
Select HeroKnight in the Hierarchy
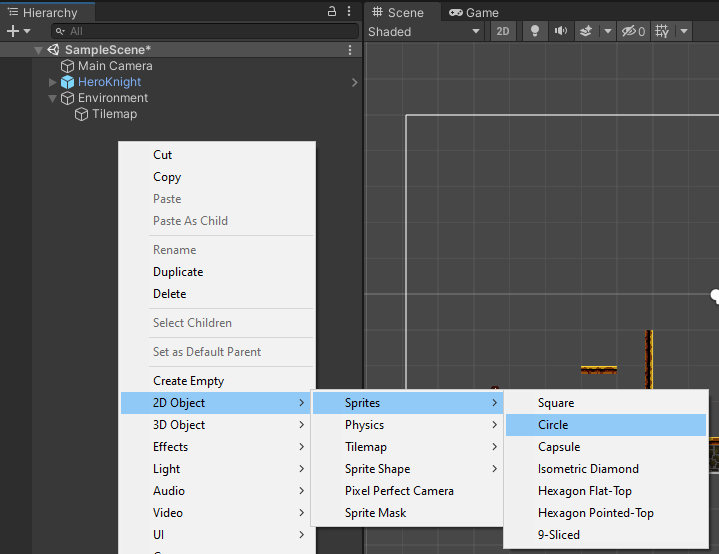(110, 82)
